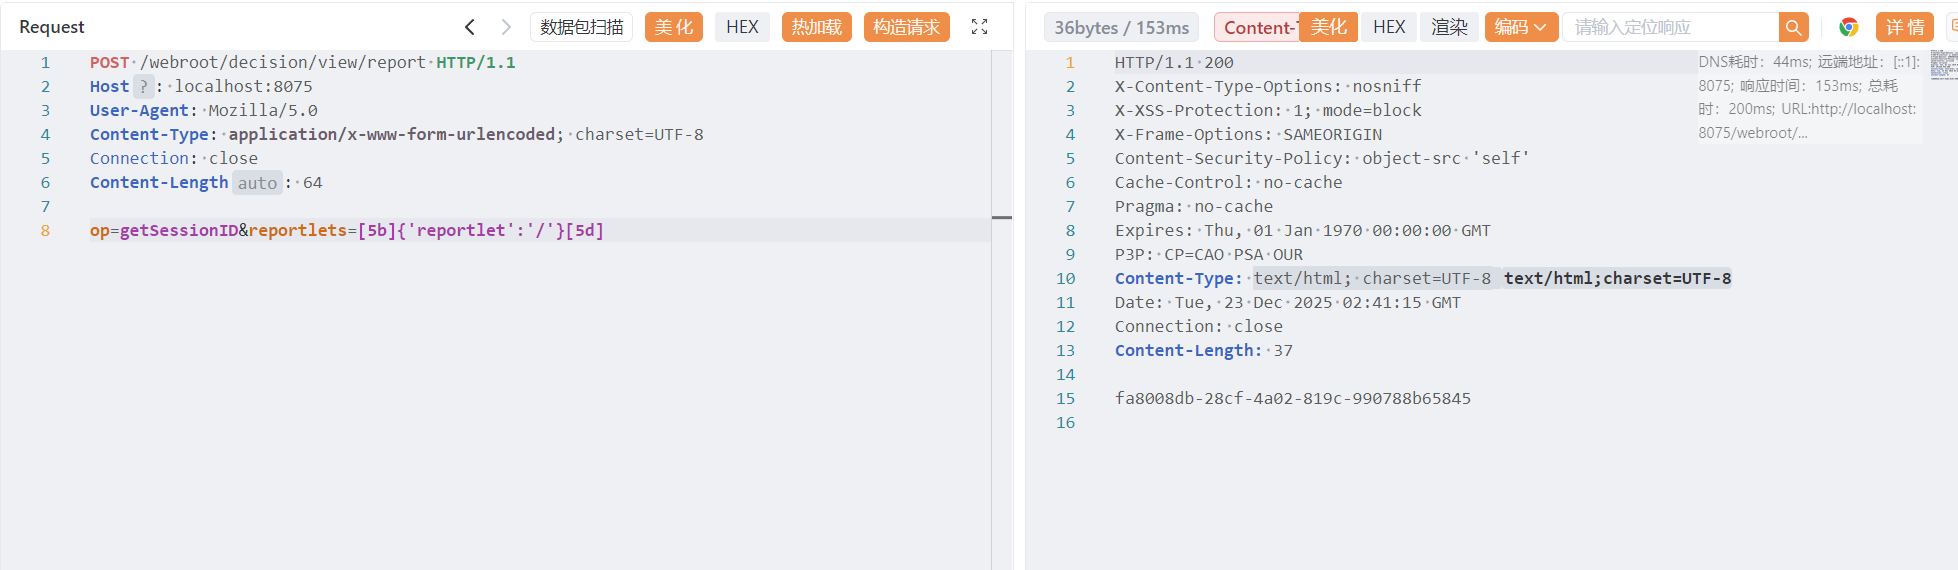This screenshot has height=570, width=1958.
Task: Toggle 美化 beautify in the Request panel
Action: 673,27
